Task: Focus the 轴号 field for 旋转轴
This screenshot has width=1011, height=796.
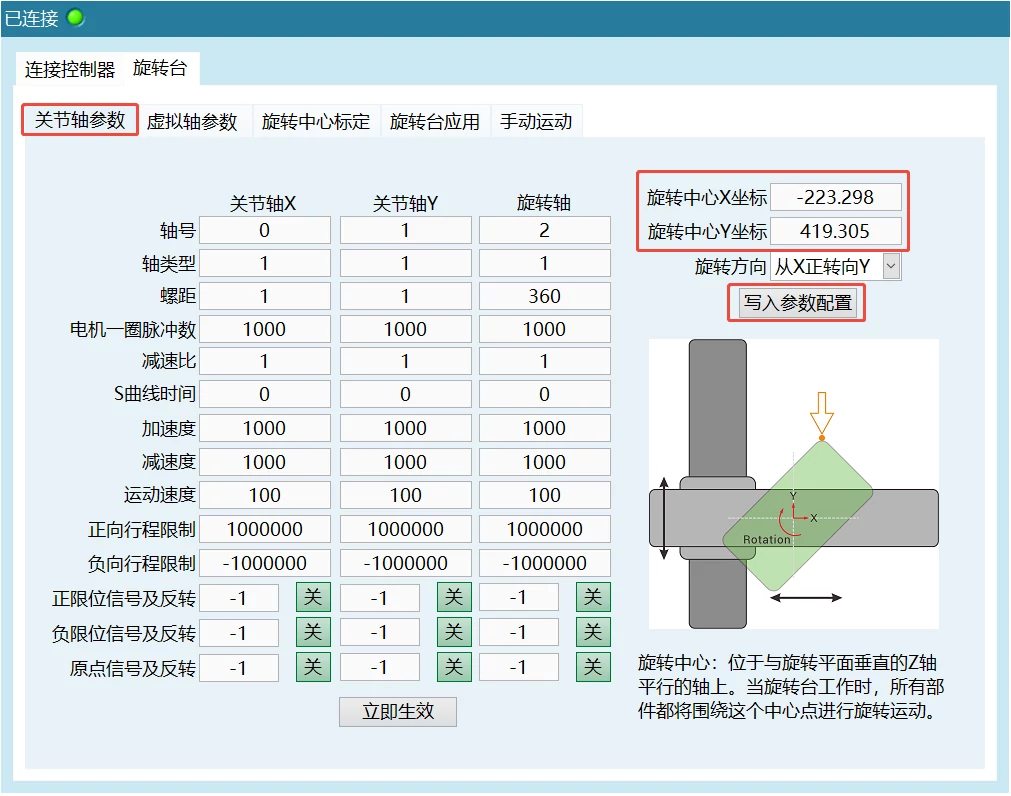Action: pyautogui.click(x=545, y=230)
